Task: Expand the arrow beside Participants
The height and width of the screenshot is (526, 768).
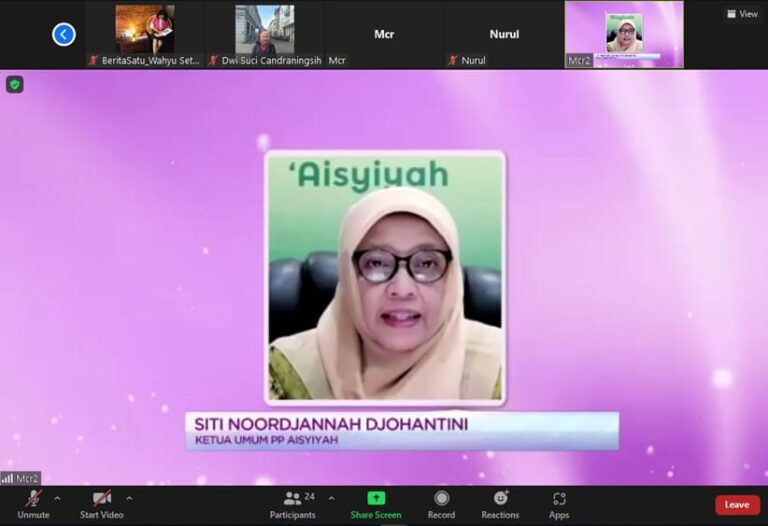Action: point(332,499)
